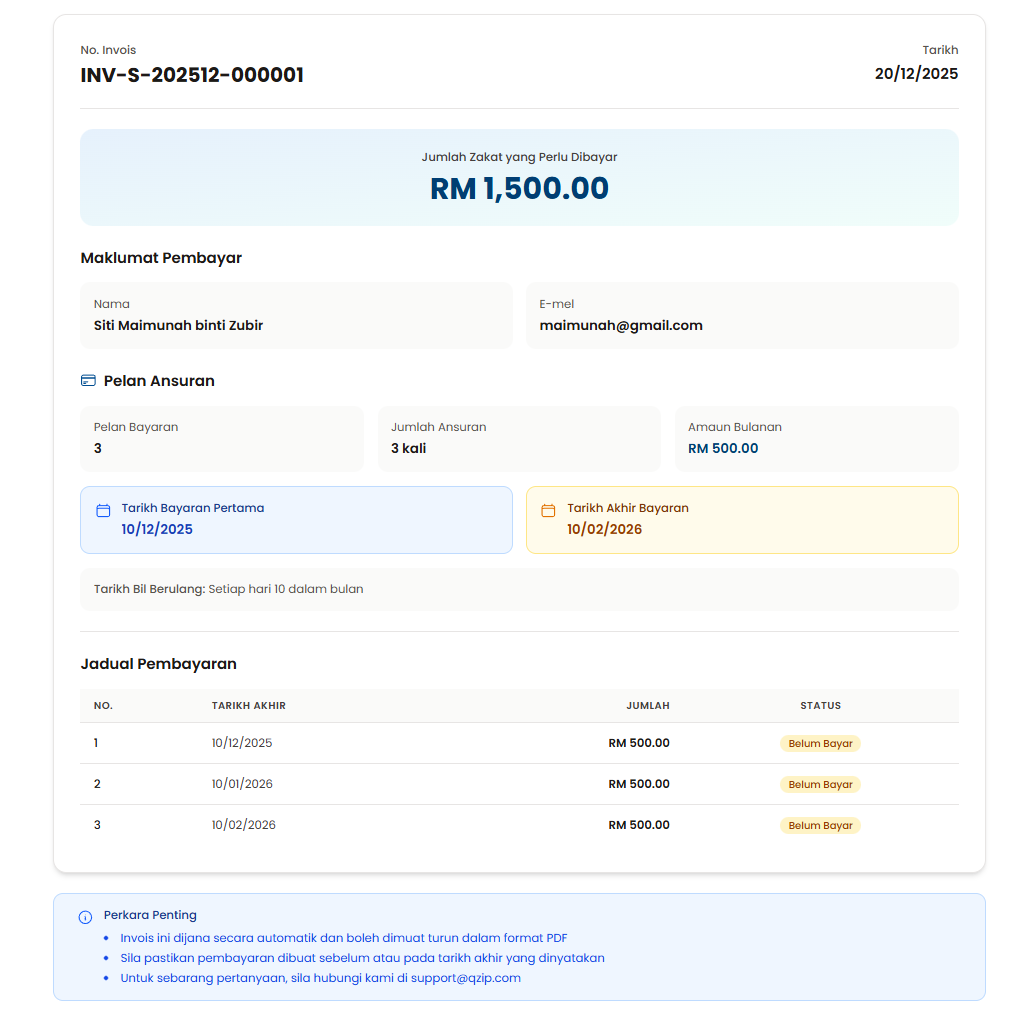1020x1013 pixels.
Task: Click Belum Bayar badge for 10/01/2026 payment
Action: (x=820, y=785)
